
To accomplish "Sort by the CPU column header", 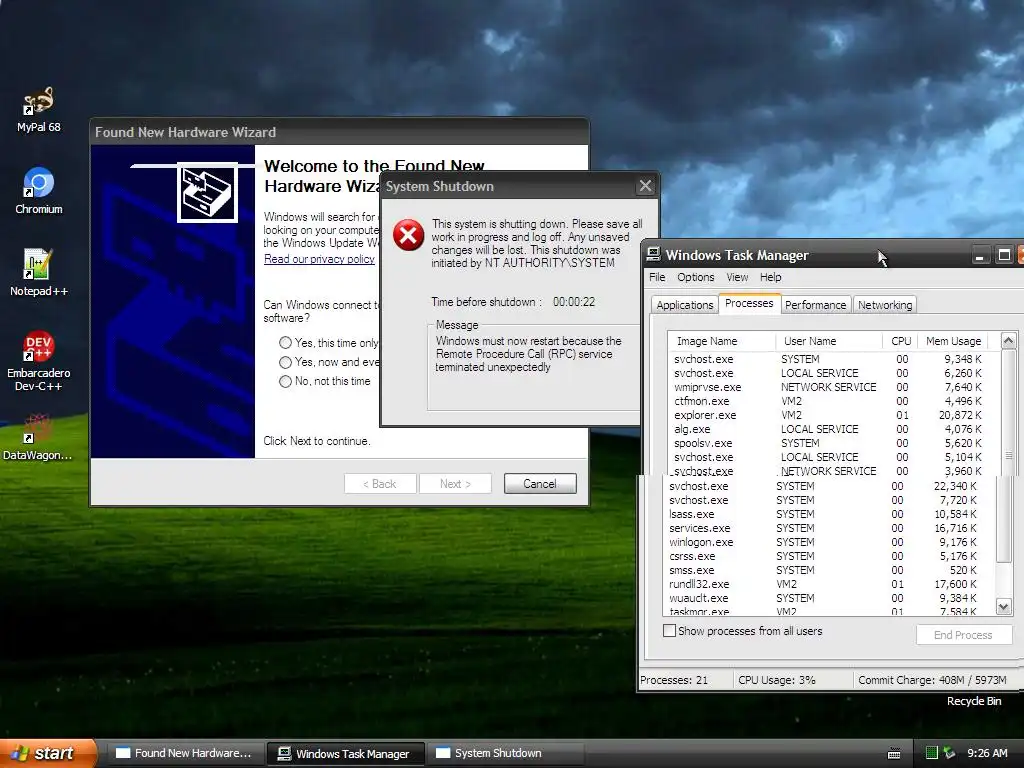I will 901,341.
